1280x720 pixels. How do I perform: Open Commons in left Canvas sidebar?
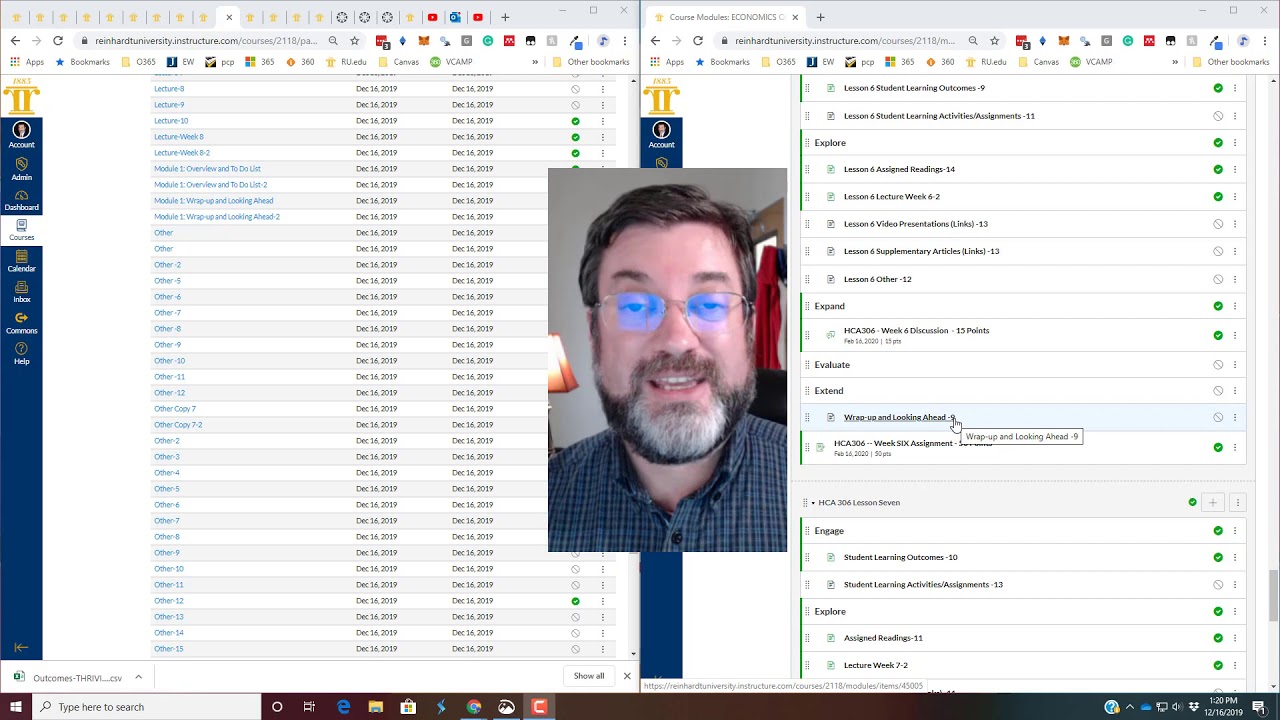click(21, 323)
